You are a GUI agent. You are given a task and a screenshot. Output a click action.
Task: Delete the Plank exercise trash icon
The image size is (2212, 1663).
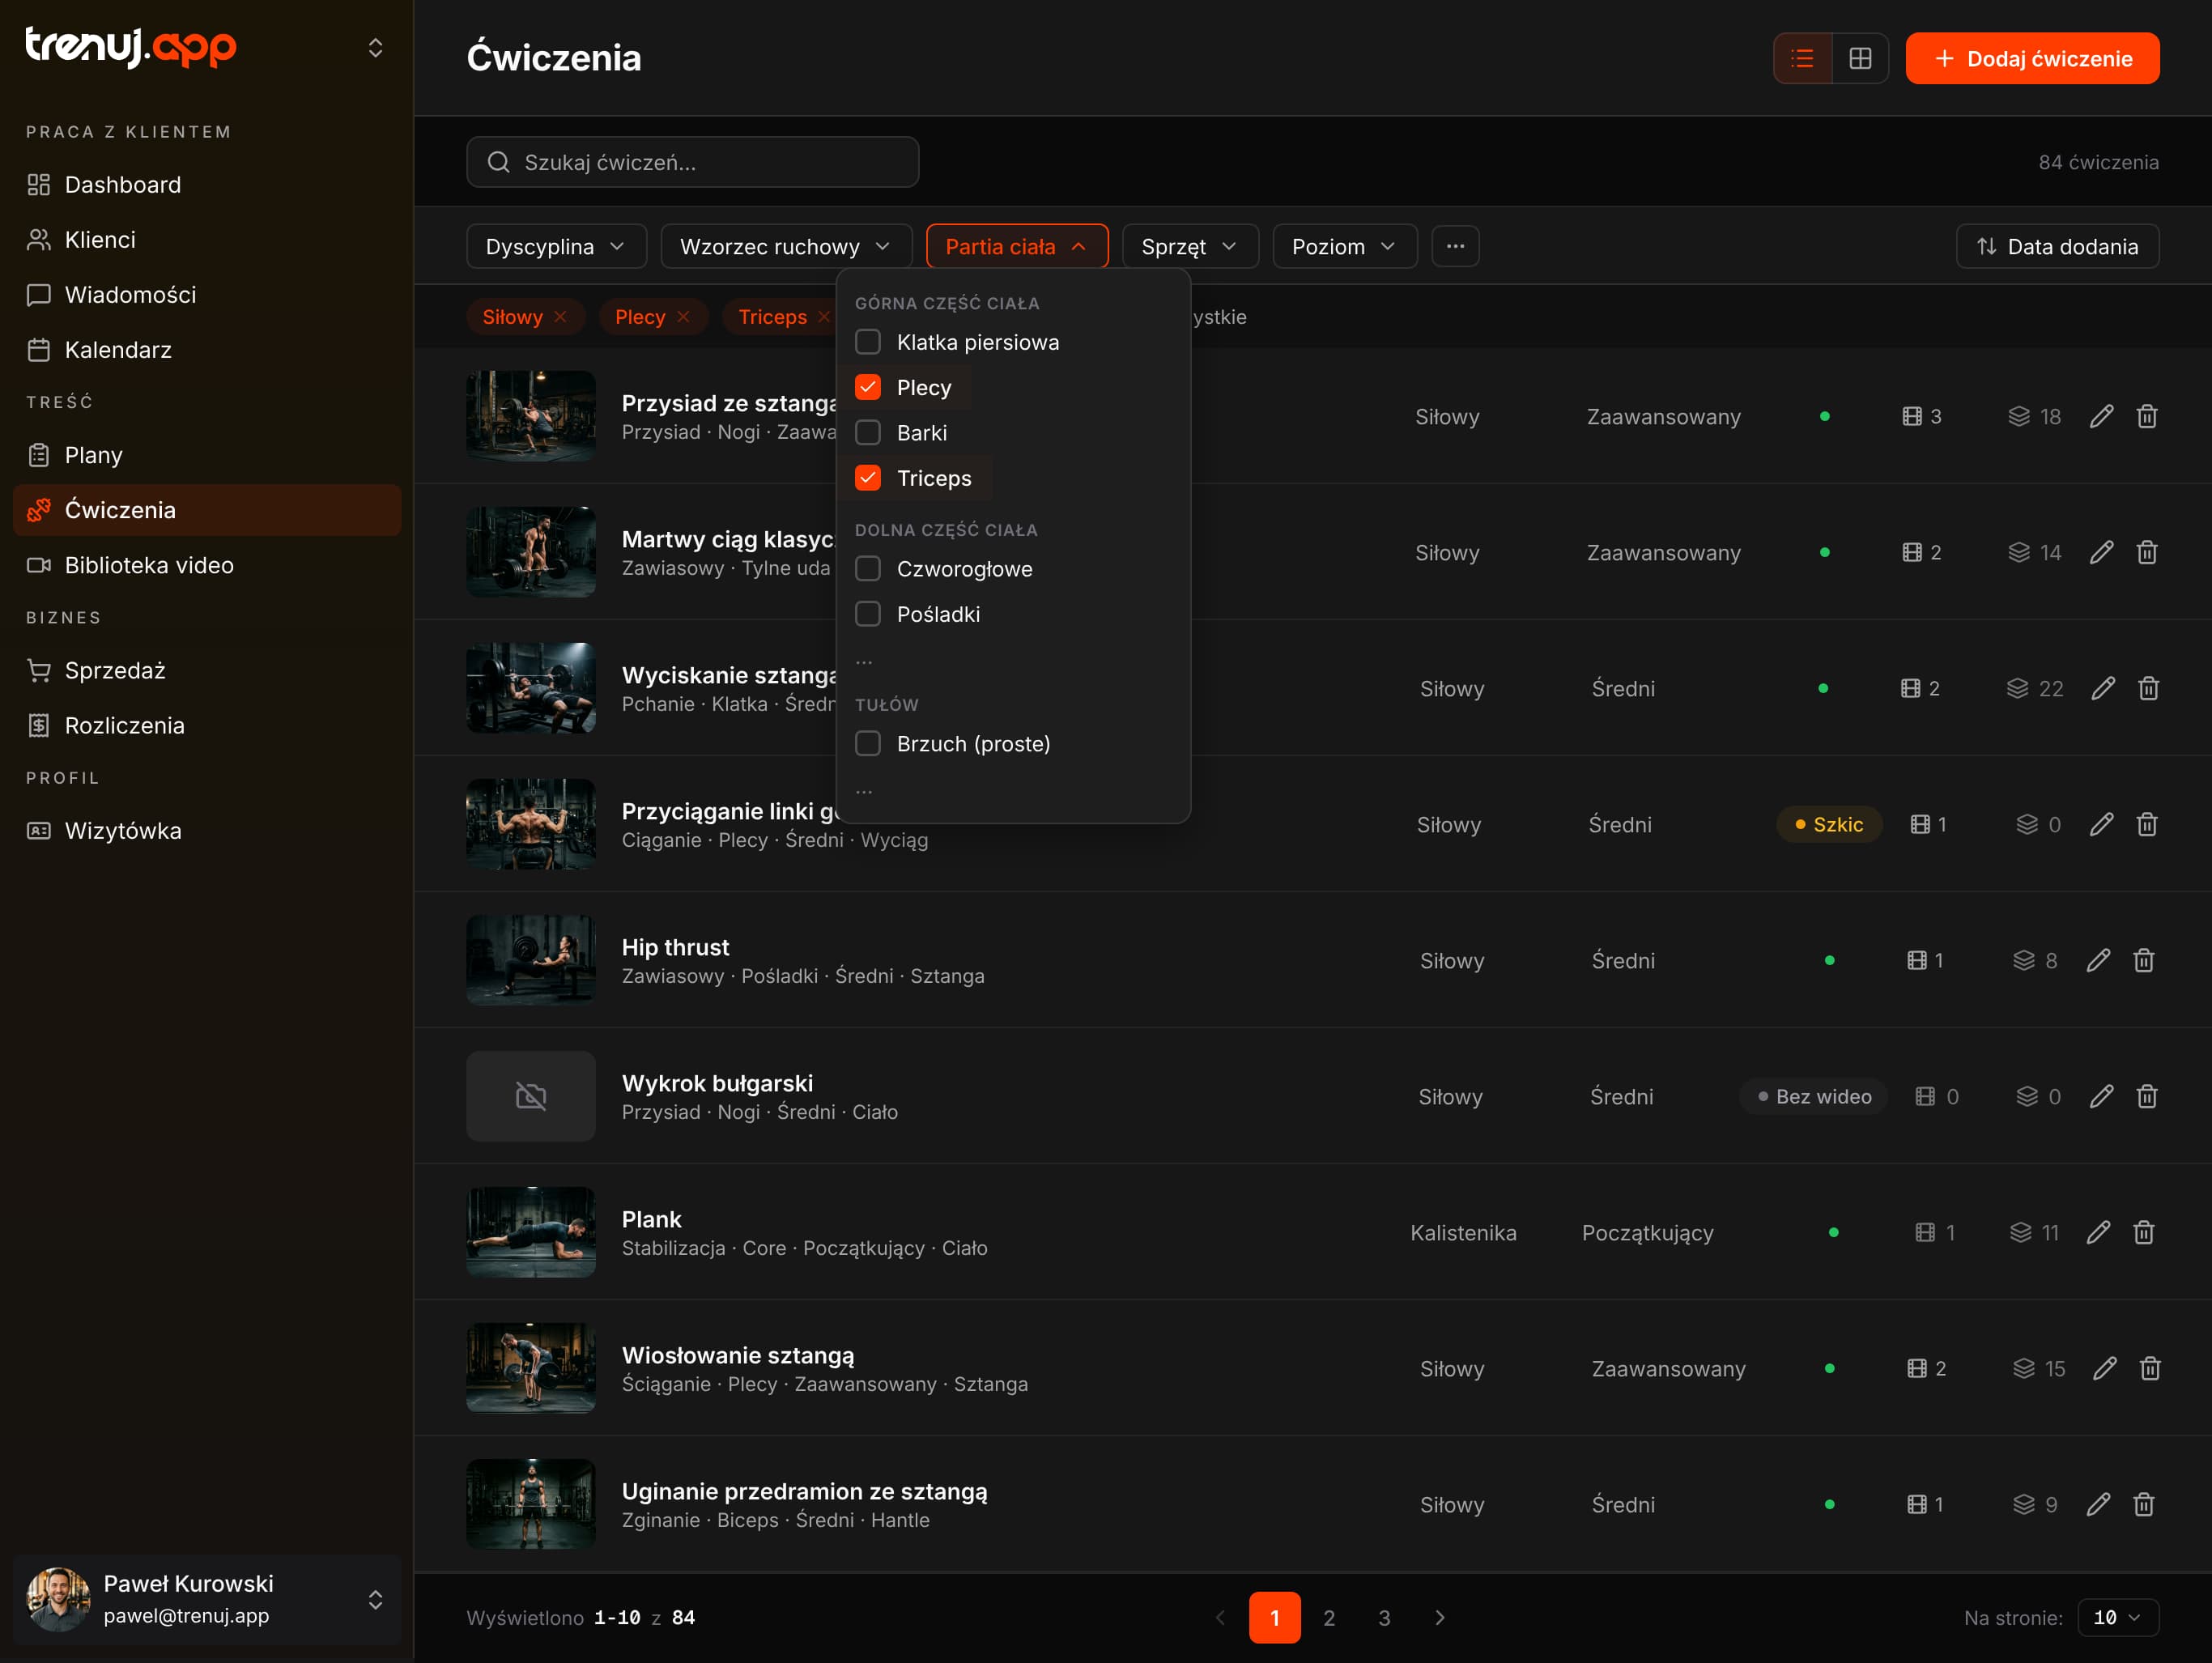[x=2144, y=1232]
